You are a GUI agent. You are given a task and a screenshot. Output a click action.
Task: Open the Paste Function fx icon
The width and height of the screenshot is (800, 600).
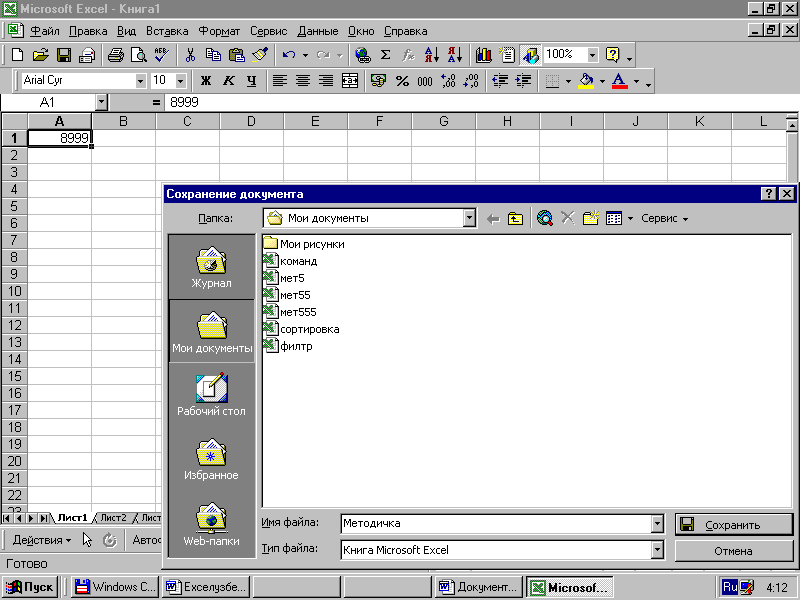(x=408, y=55)
